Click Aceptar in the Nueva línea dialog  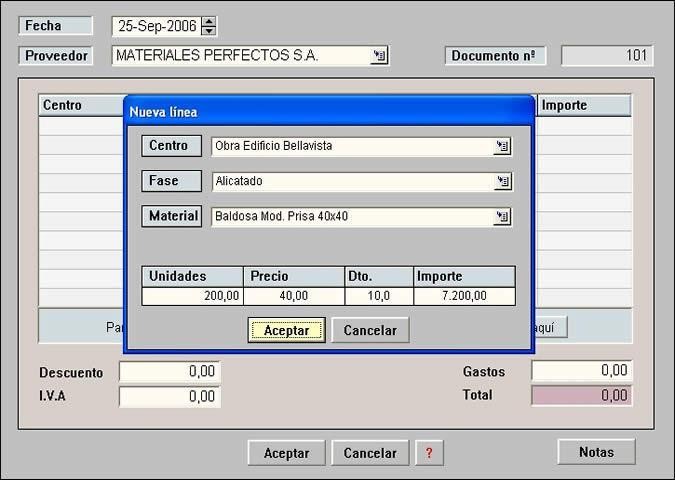pos(286,330)
